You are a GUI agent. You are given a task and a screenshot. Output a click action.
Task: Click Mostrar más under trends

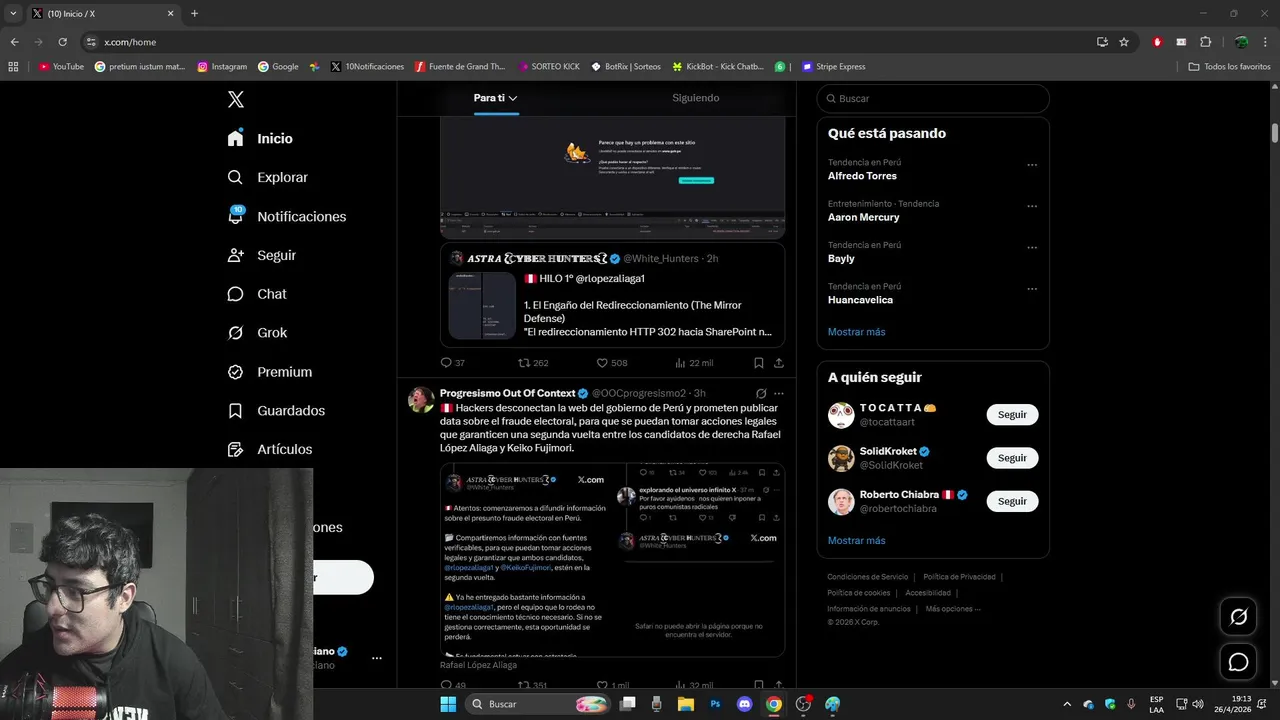(x=856, y=332)
